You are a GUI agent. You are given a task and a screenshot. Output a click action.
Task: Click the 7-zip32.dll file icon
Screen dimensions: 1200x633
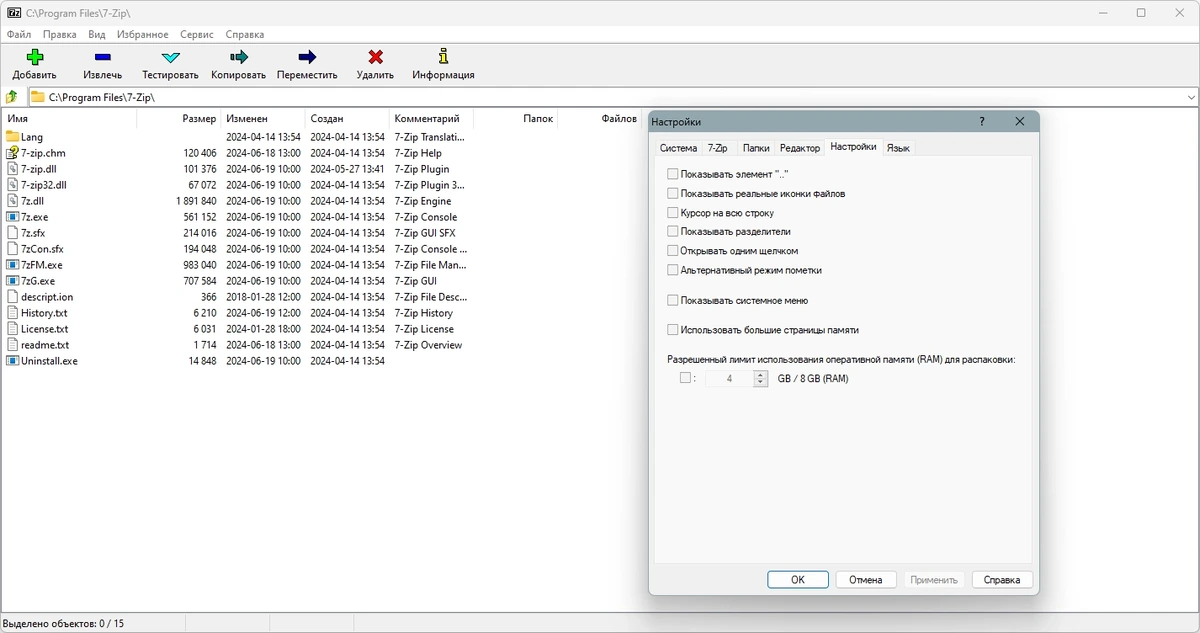click(x=12, y=185)
